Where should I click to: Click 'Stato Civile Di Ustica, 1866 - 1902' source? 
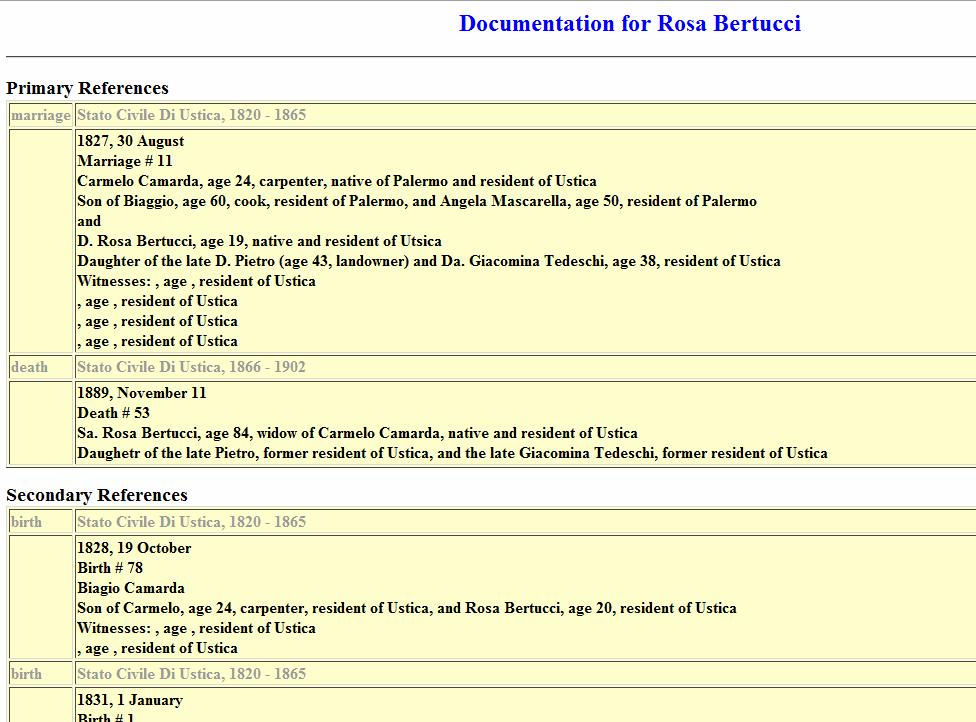[x=191, y=367]
